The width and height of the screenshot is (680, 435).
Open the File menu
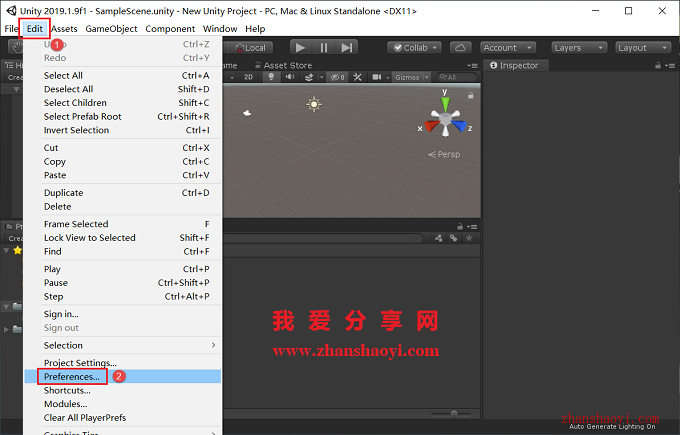point(11,29)
